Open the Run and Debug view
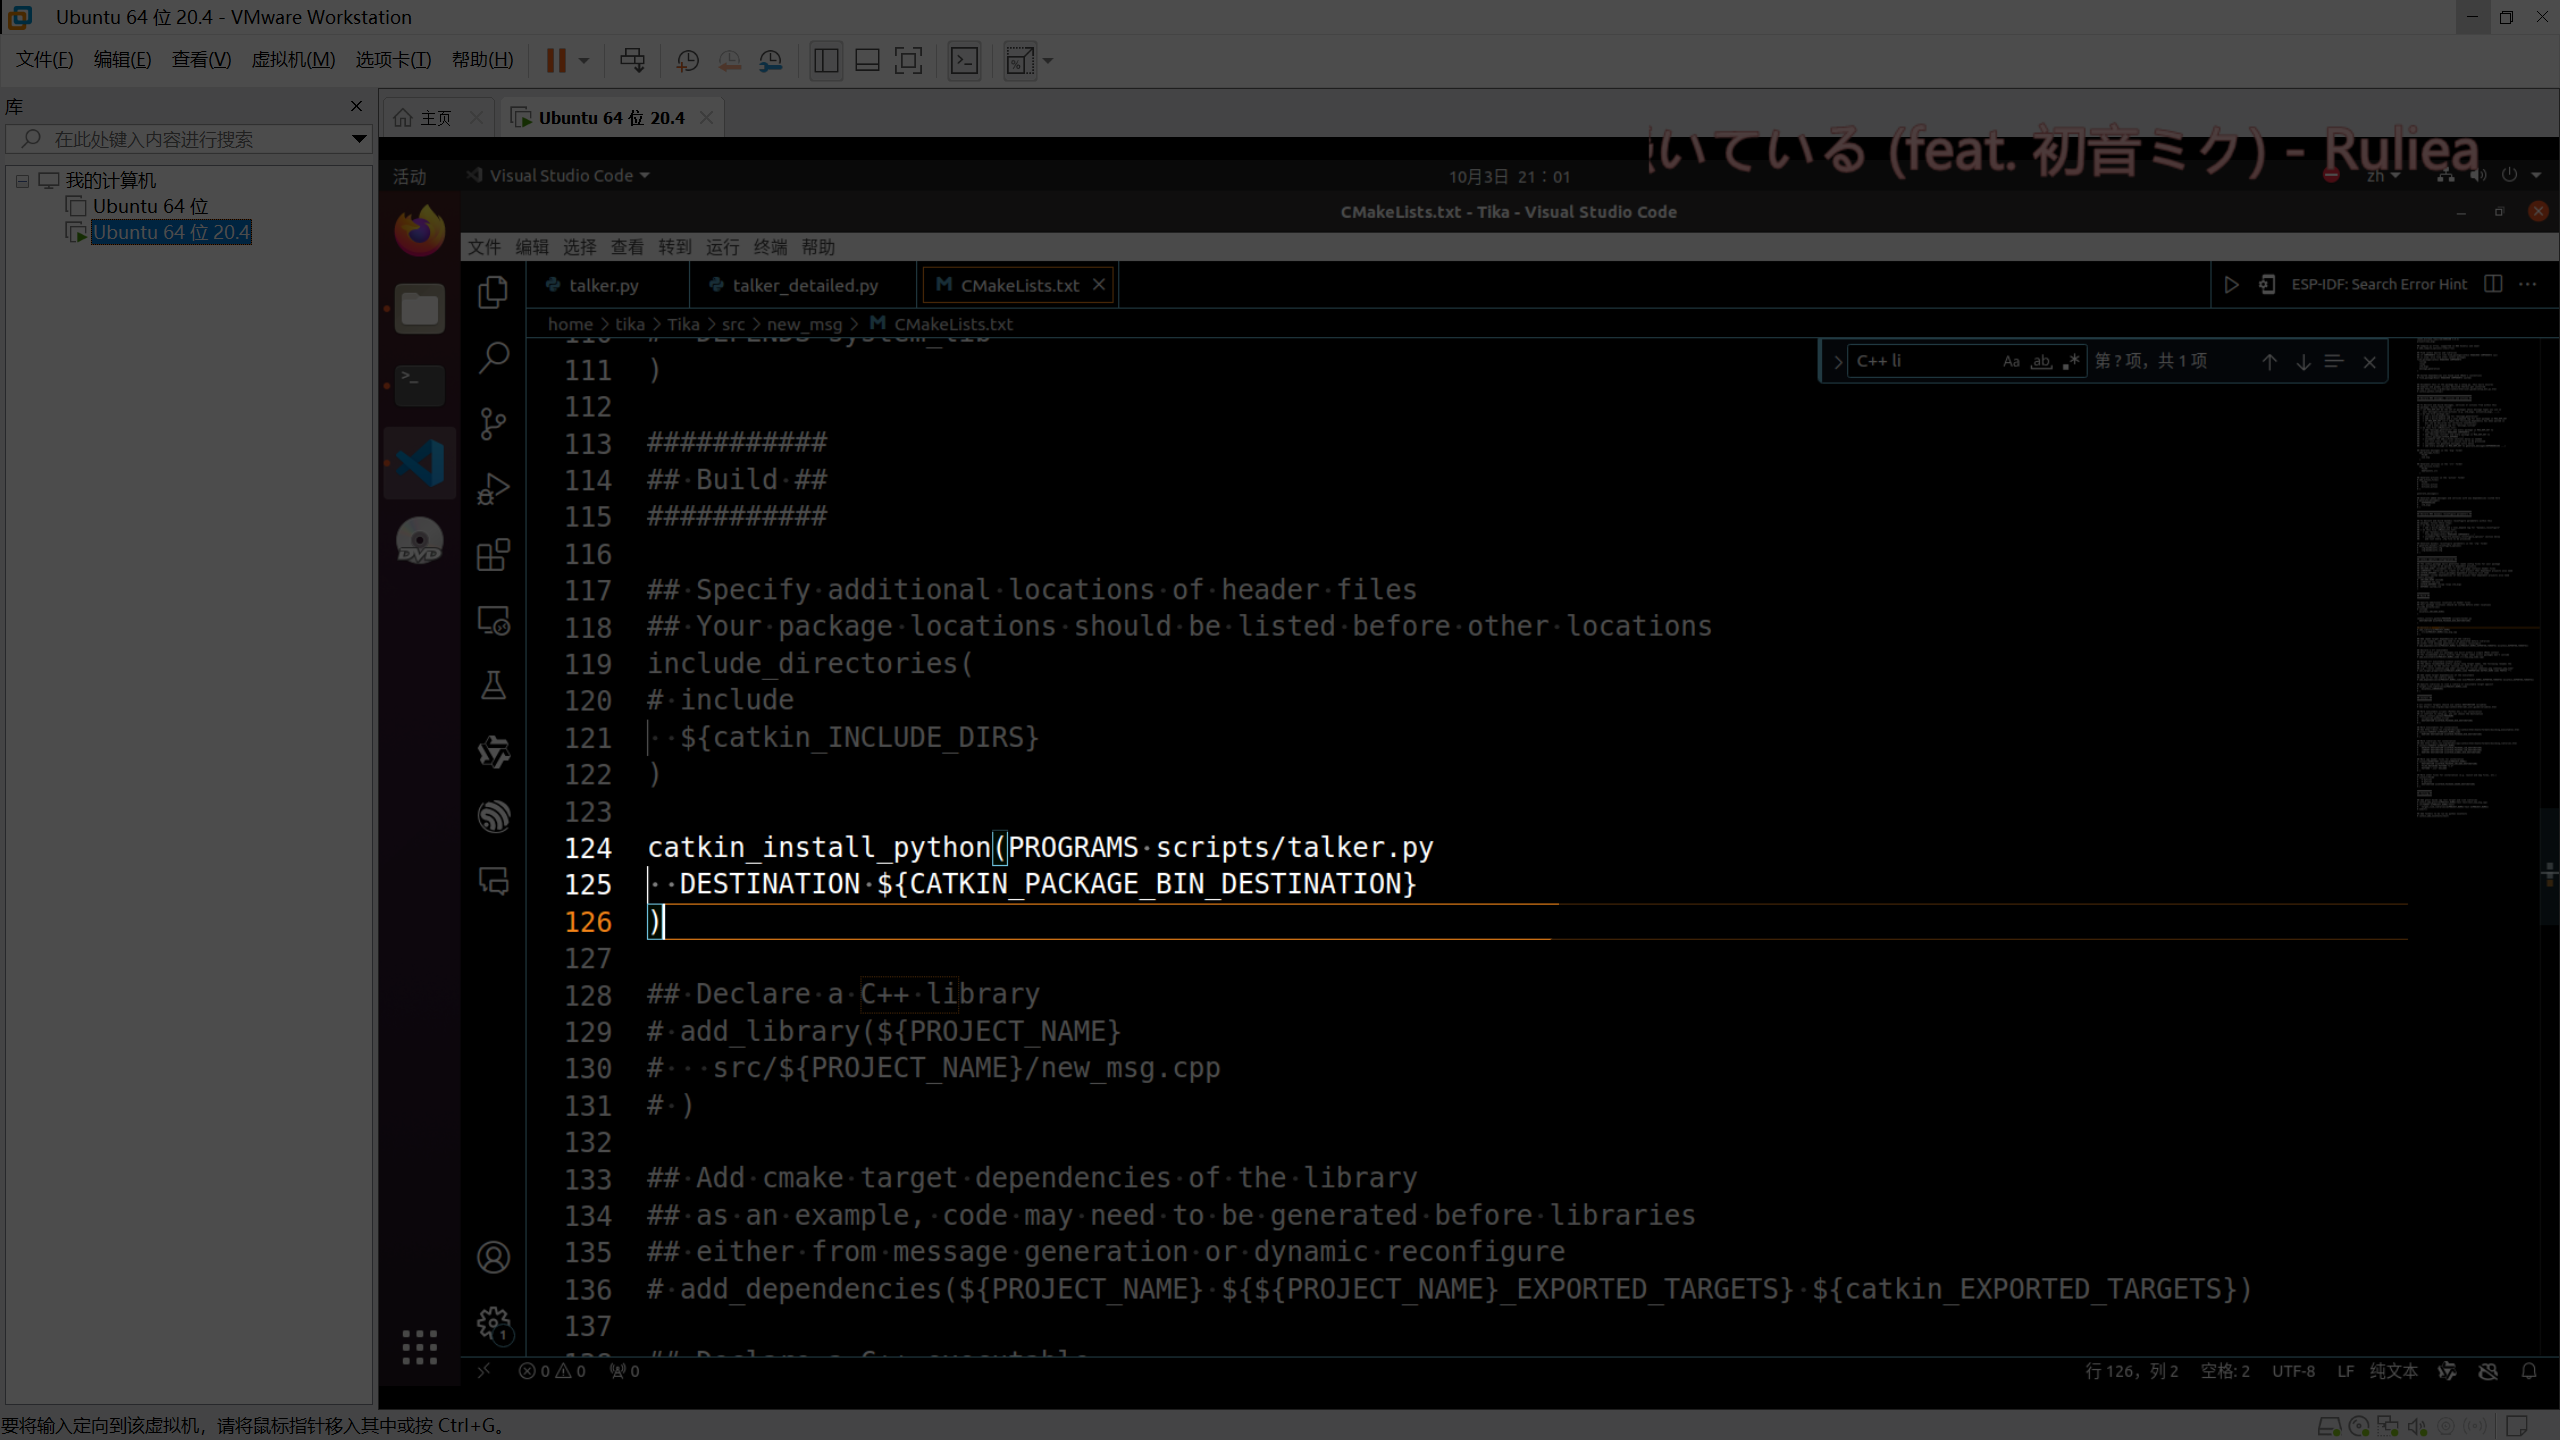Image resolution: width=2560 pixels, height=1440 pixels. click(x=493, y=489)
